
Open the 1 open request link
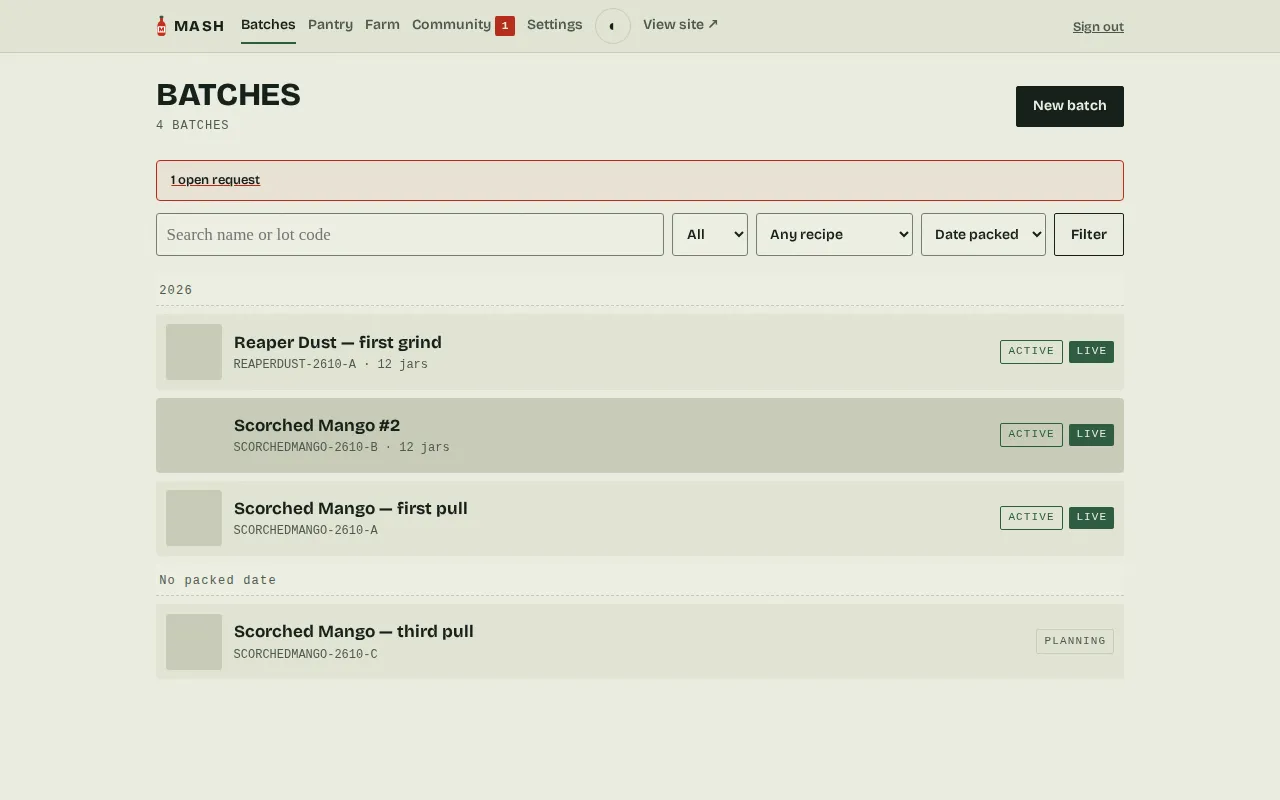pos(215,180)
